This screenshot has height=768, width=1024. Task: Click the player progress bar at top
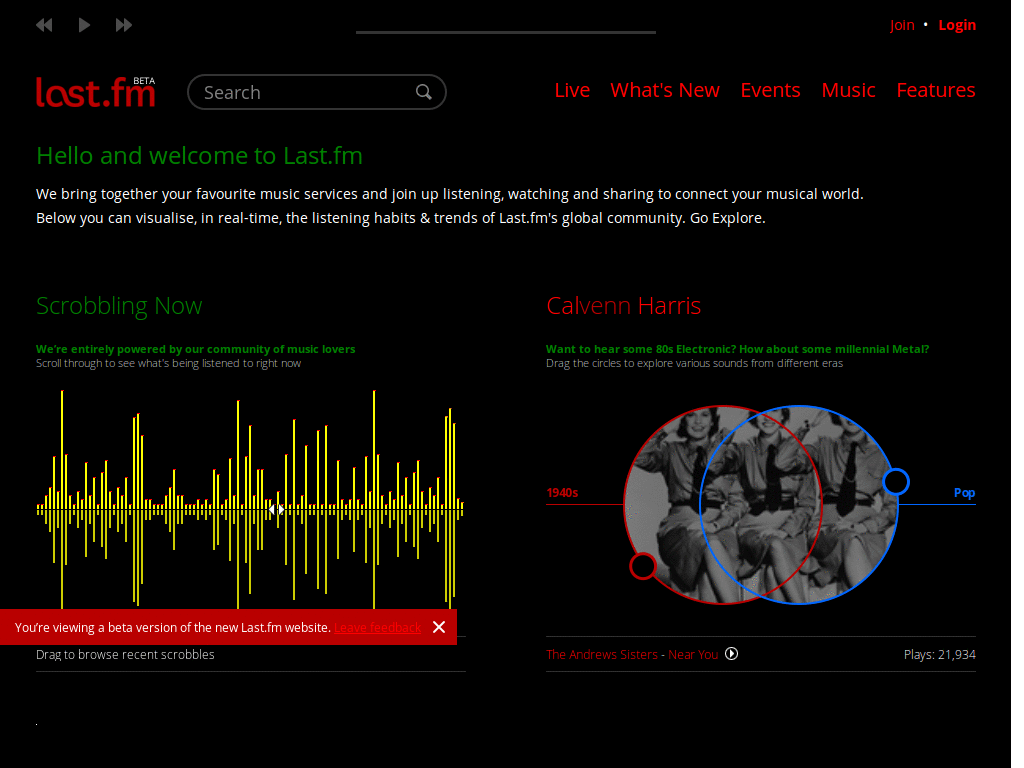click(x=505, y=32)
